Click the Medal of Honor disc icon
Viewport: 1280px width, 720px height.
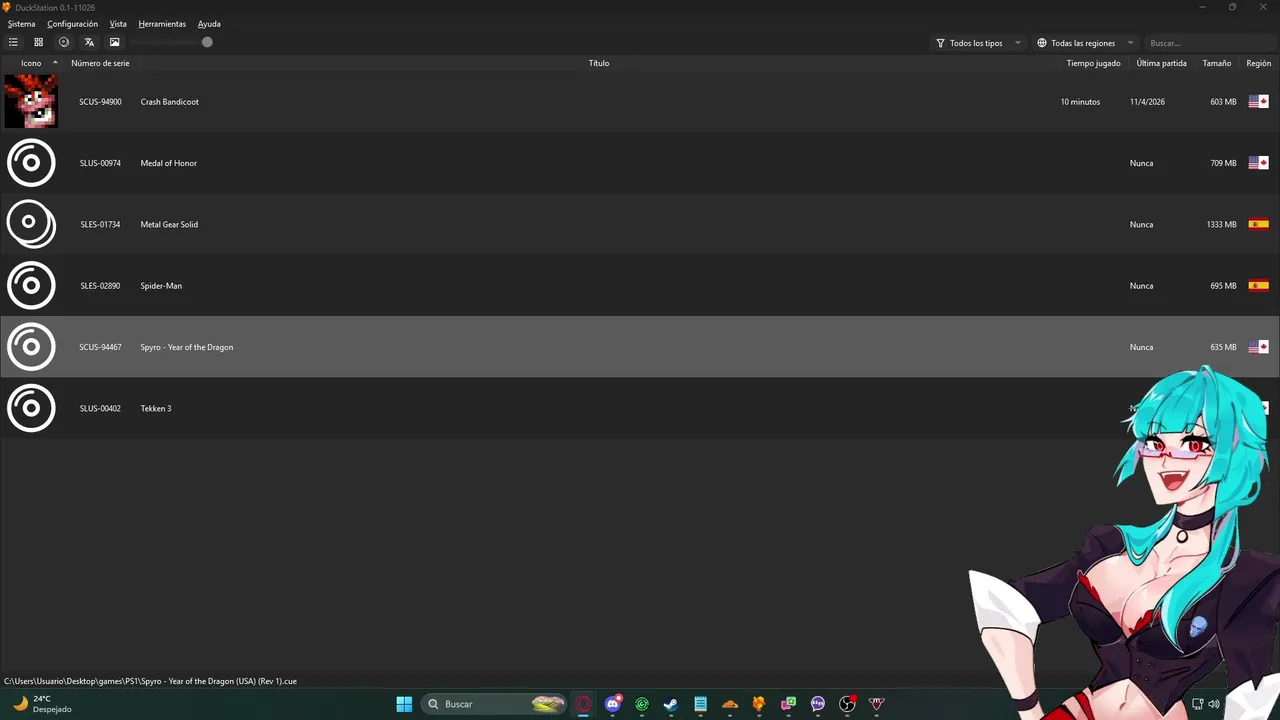(x=31, y=163)
